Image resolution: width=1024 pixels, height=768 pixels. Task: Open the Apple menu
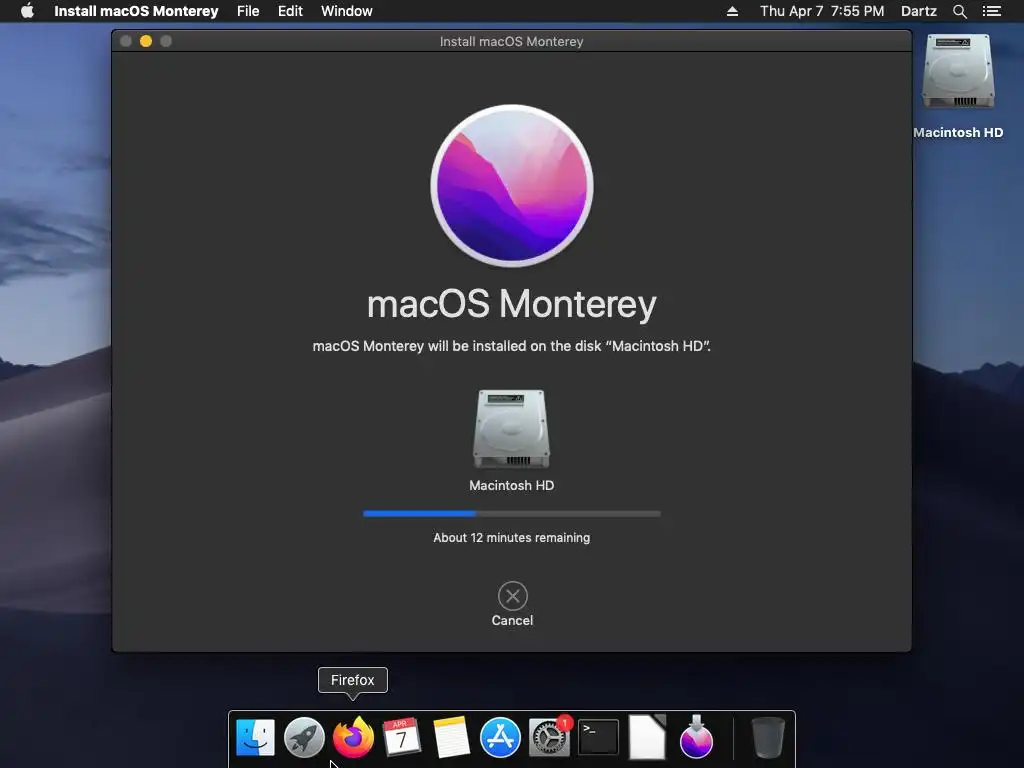pos(27,11)
